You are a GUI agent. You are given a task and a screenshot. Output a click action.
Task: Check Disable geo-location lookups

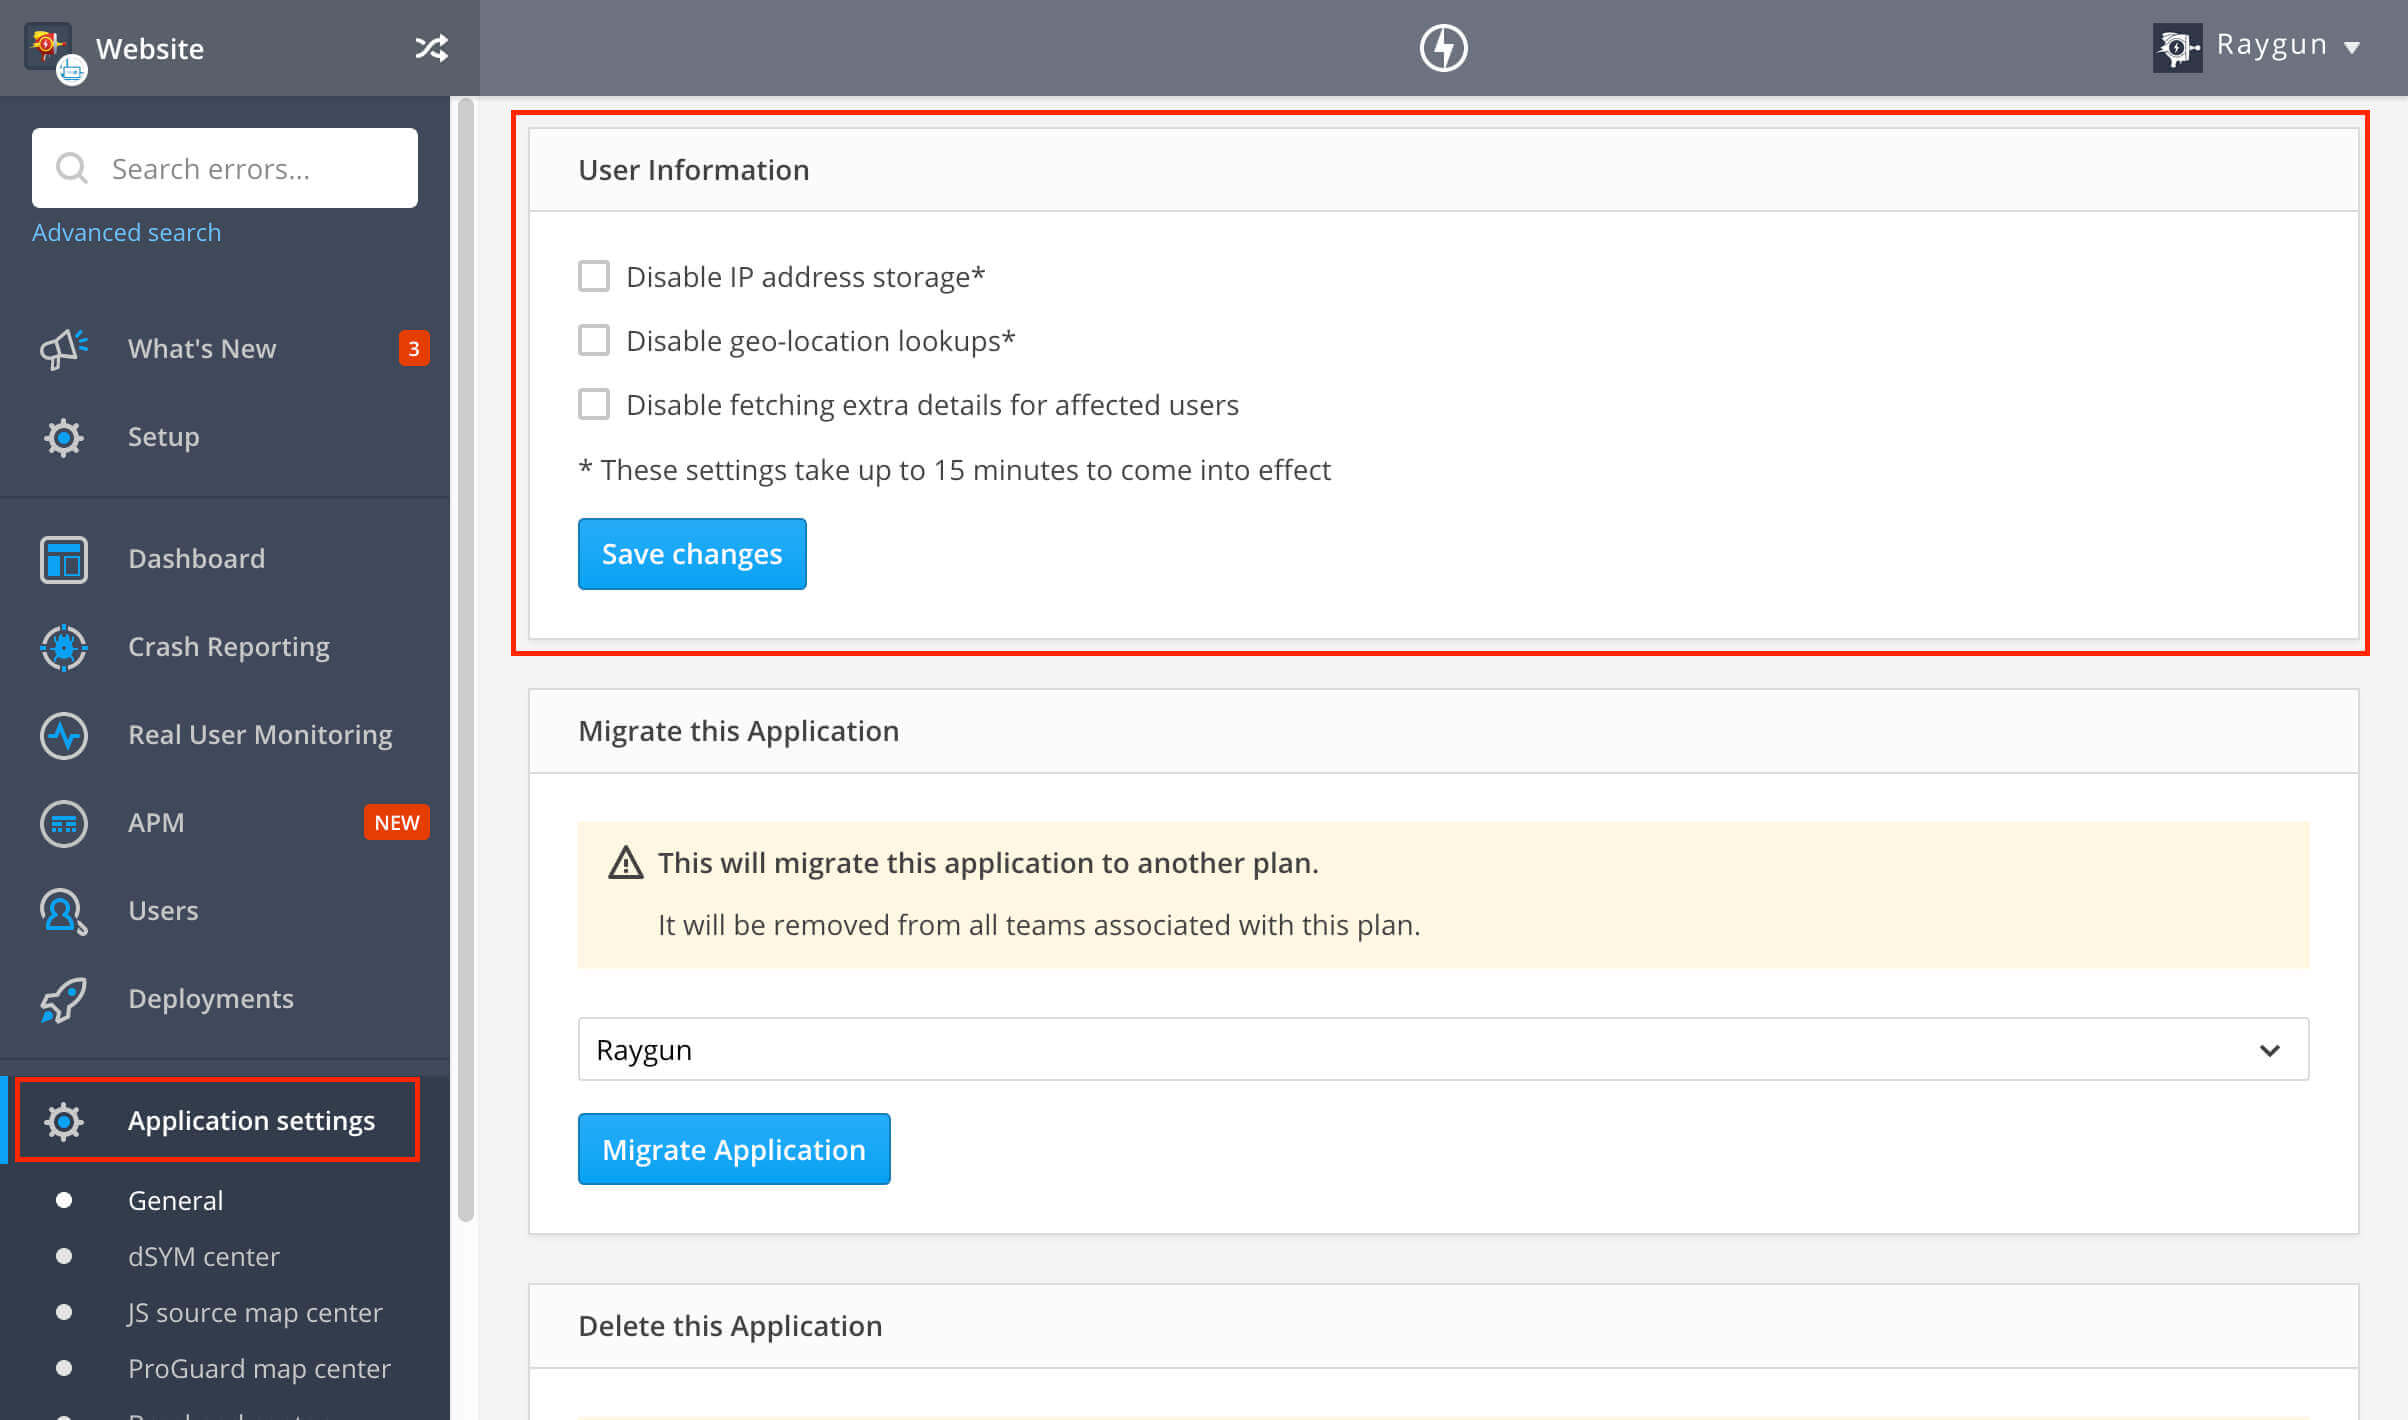(x=594, y=340)
